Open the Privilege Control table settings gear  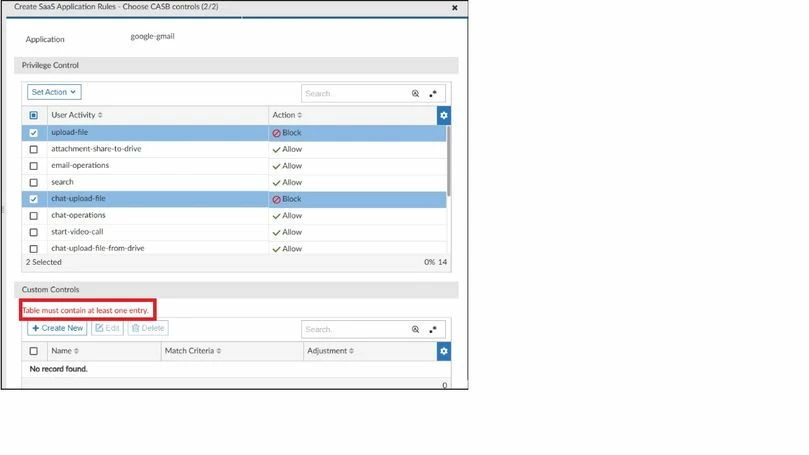coord(444,115)
